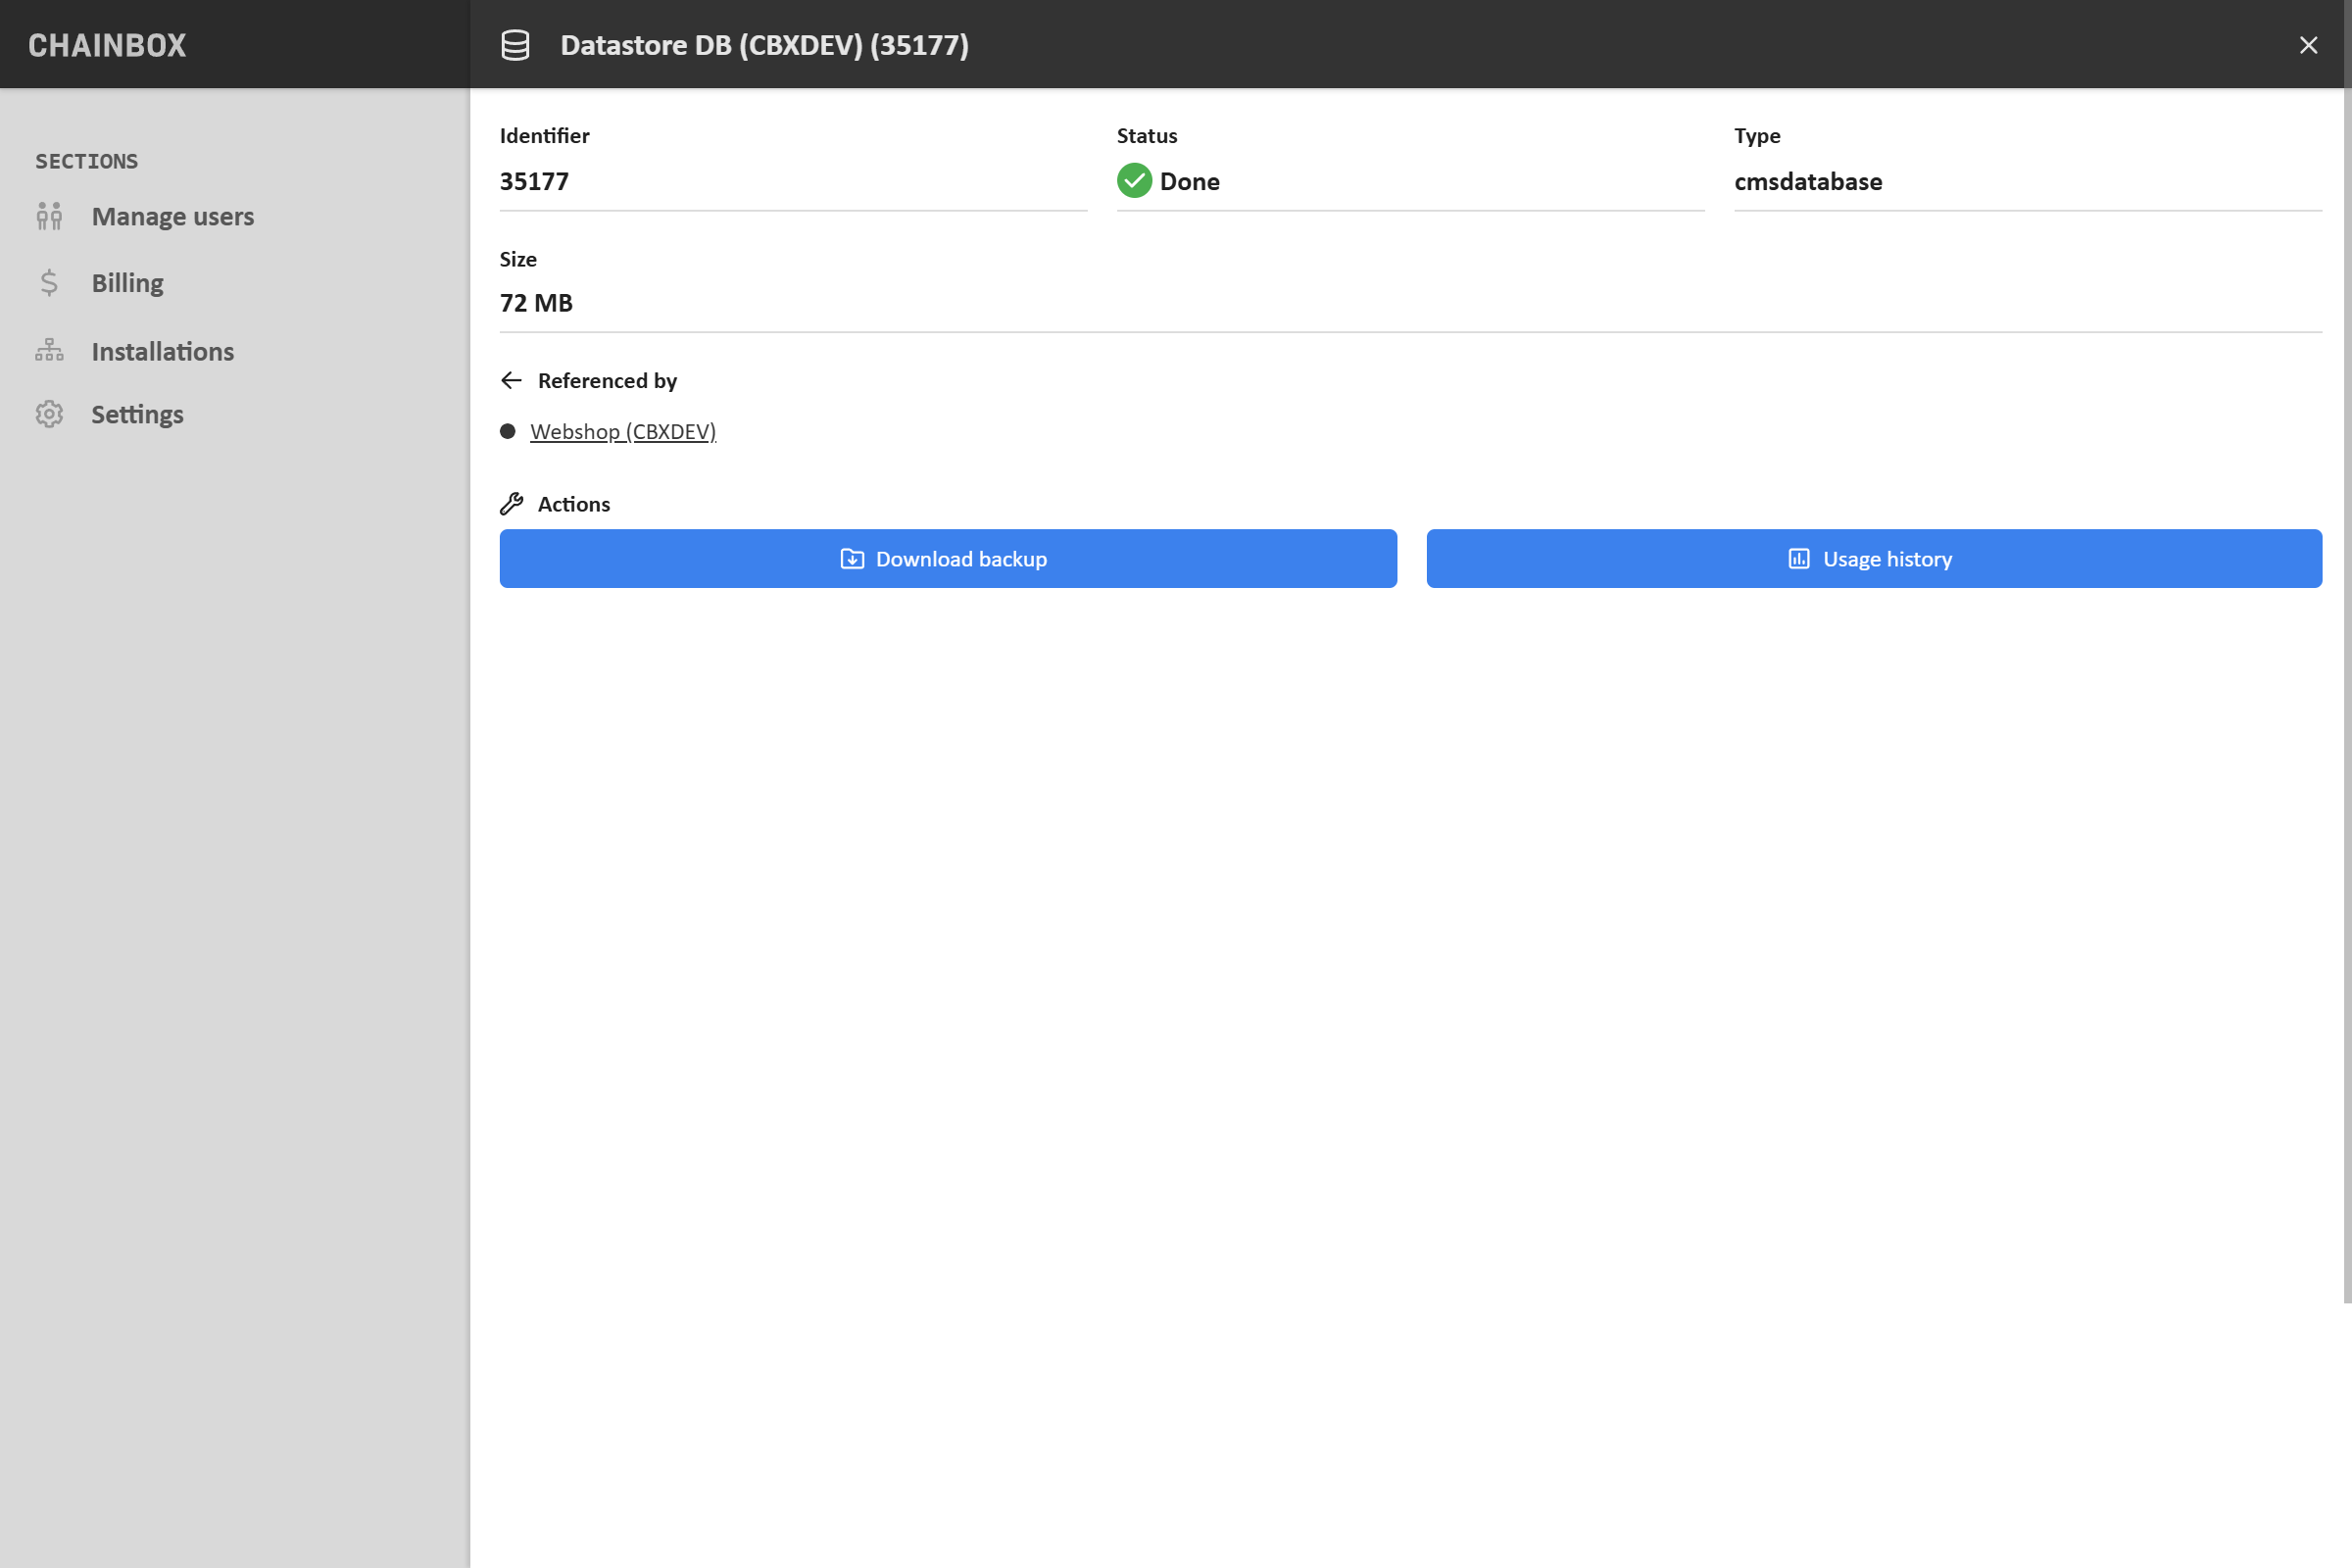This screenshot has width=2352, height=1568.
Task: Click the Installations network icon
Action: click(x=49, y=351)
